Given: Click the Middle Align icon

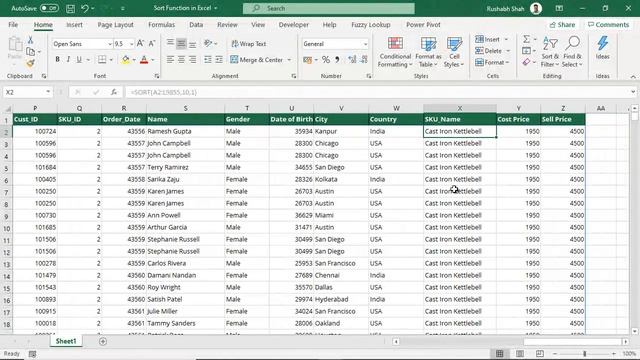Looking at the screenshot, I should pos(181,43).
